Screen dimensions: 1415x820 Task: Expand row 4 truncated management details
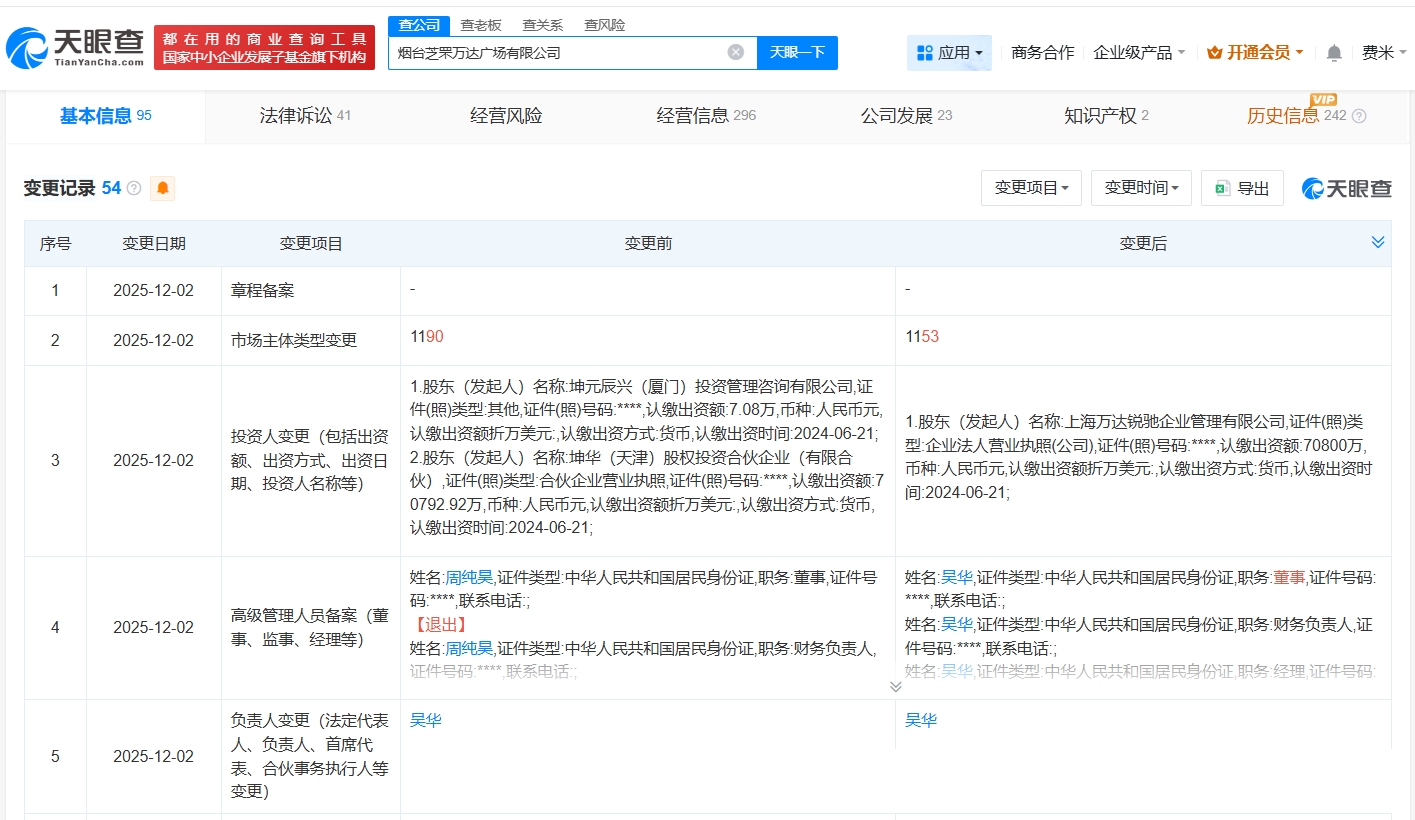895,686
